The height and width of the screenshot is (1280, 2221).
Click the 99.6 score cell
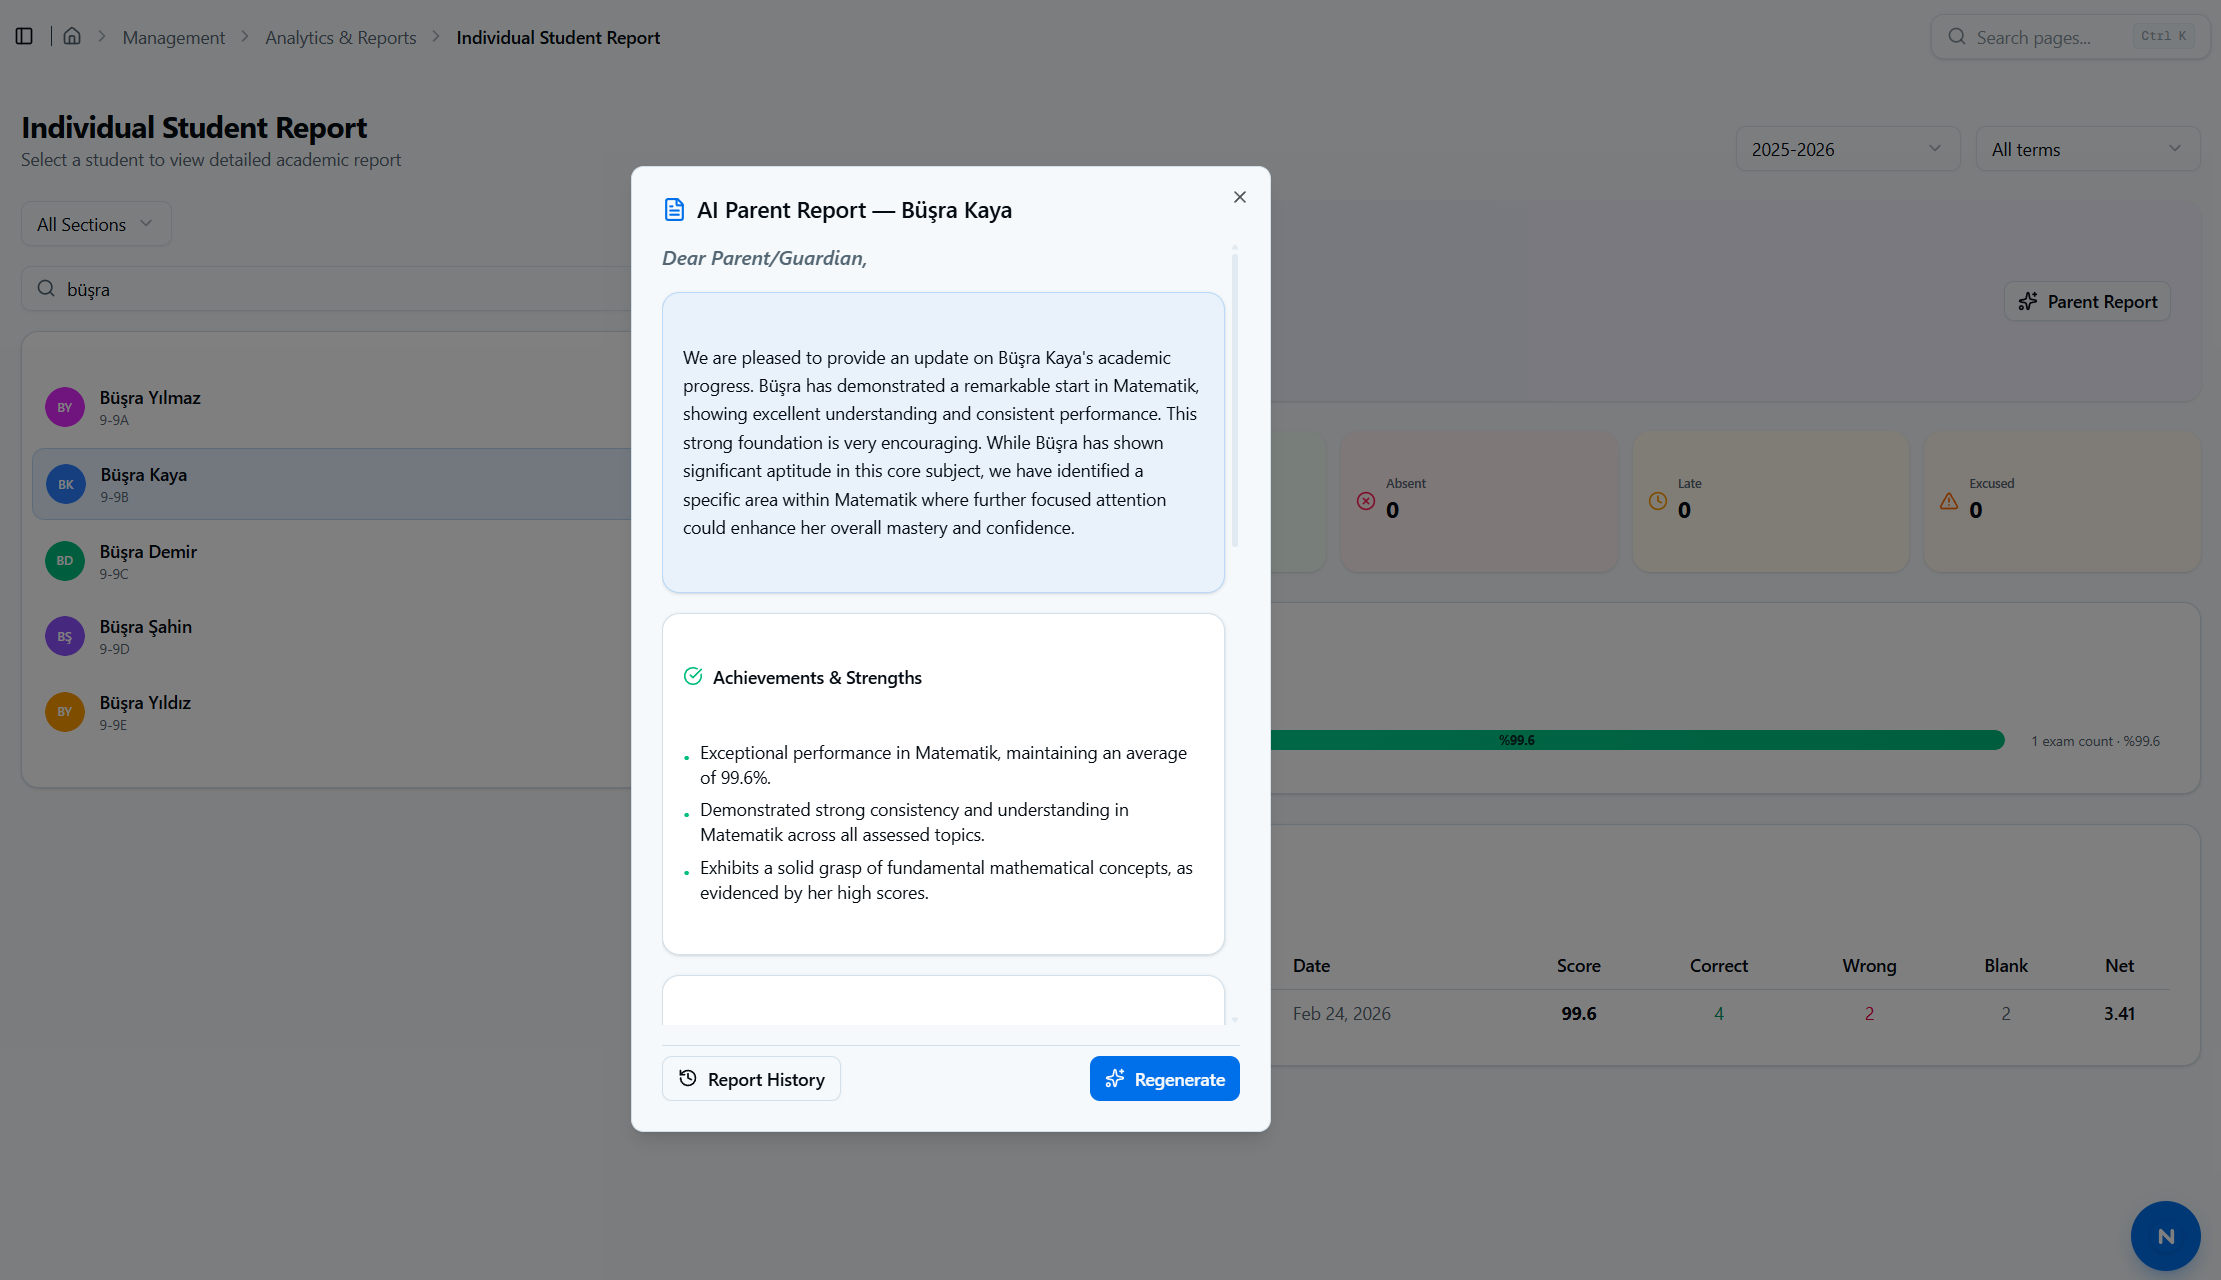tap(1578, 1013)
